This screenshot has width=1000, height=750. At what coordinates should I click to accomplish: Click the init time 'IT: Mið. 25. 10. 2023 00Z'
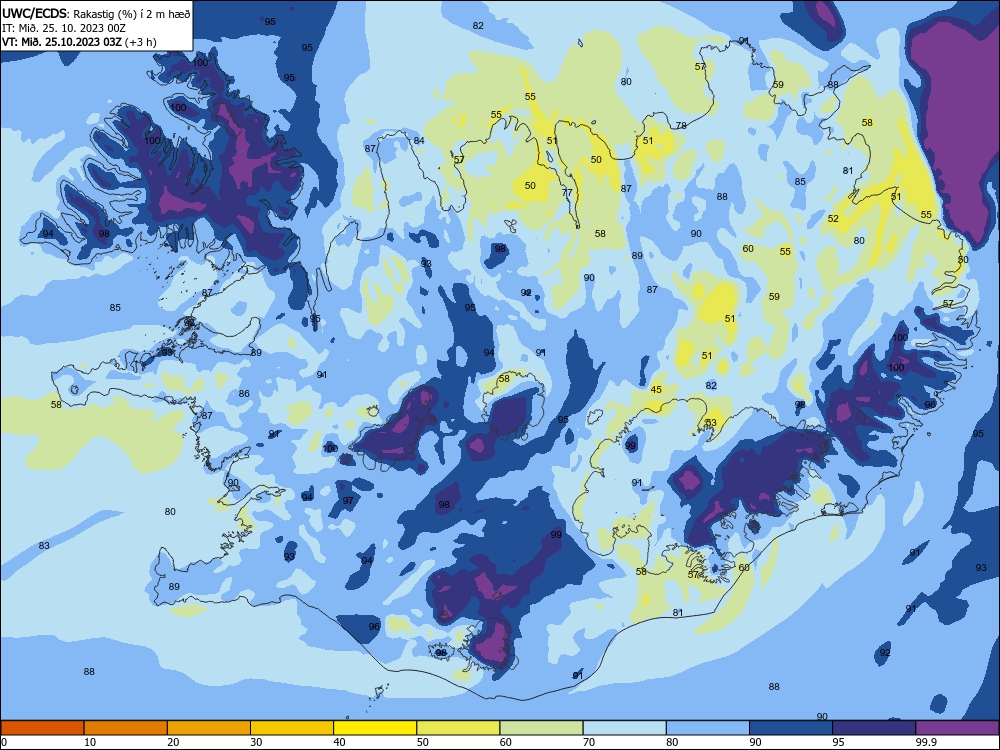[x=64, y=28]
